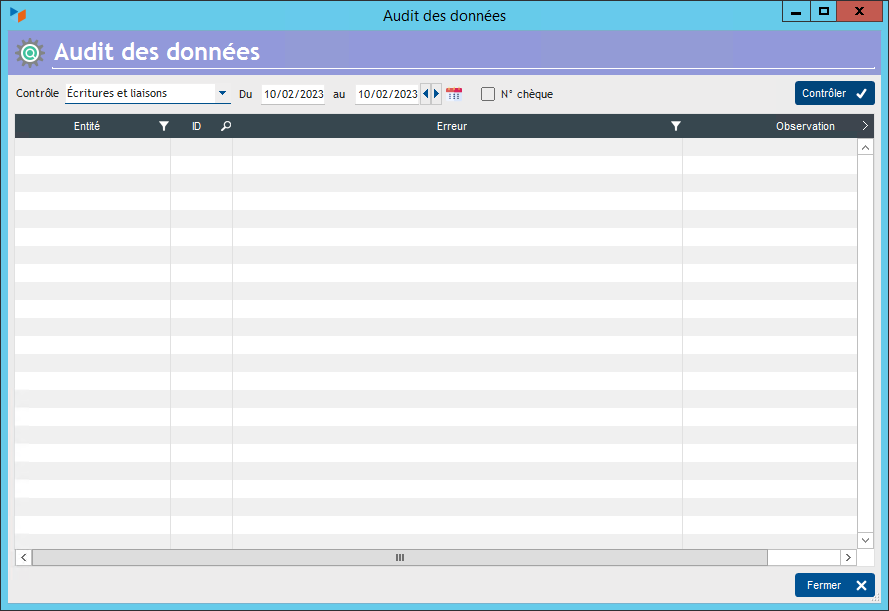Click the magnifier icon in ID column
The height and width of the screenshot is (611, 889).
pyautogui.click(x=226, y=127)
